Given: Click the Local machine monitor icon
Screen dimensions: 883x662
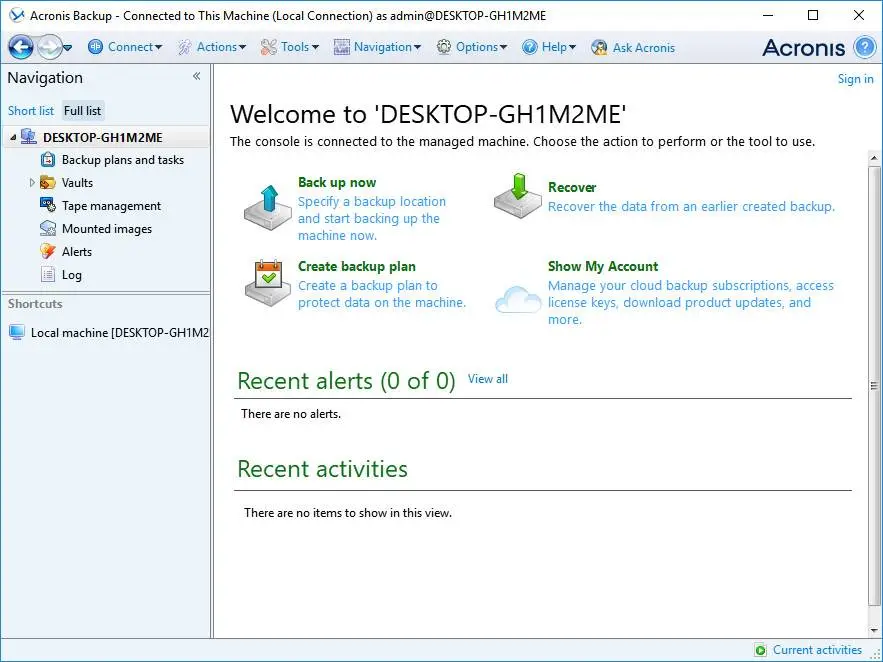Looking at the screenshot, I should [x=17, y=332].
